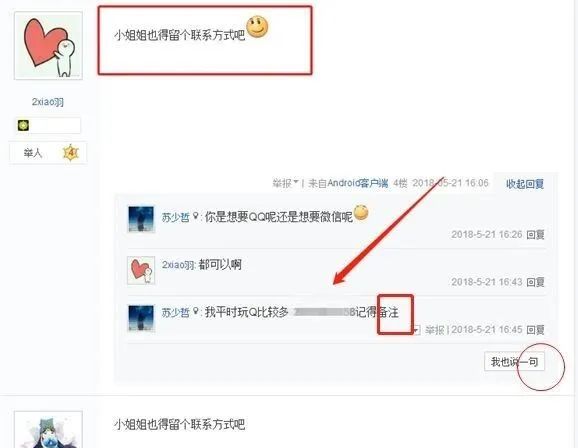Image resolution: width=578 pixels, height=448 pixels.
Task: Click the level 4 star badge
Action: [x=71, y=153]
